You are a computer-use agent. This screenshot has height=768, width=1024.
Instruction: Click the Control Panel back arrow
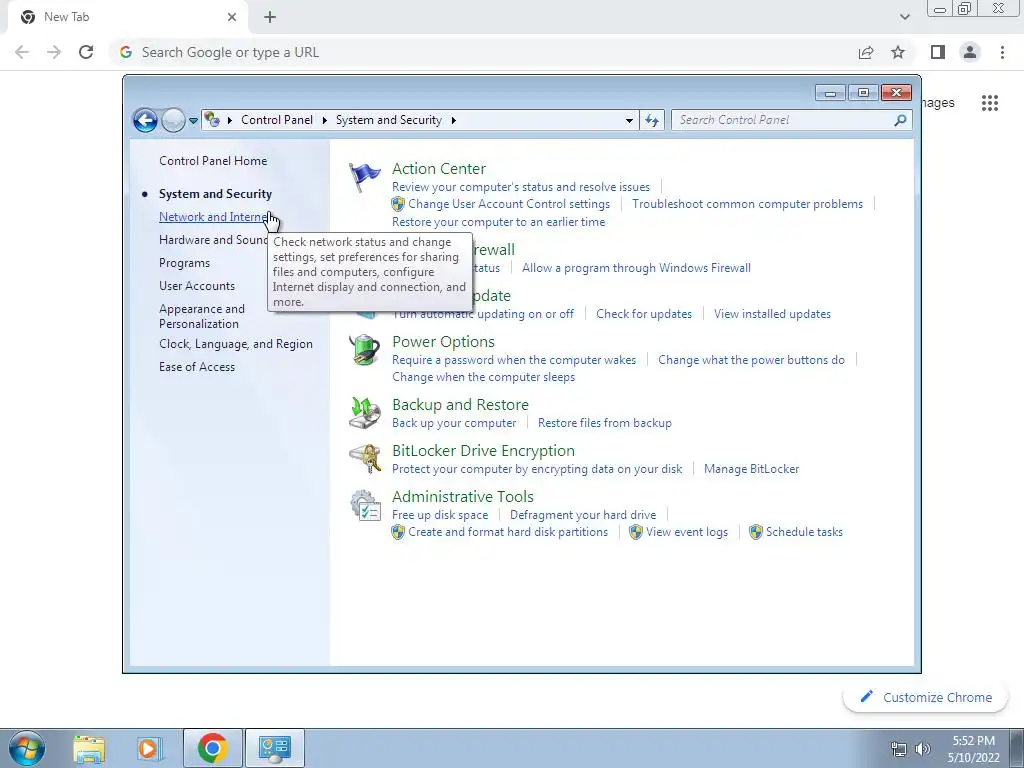pos(145,120)
